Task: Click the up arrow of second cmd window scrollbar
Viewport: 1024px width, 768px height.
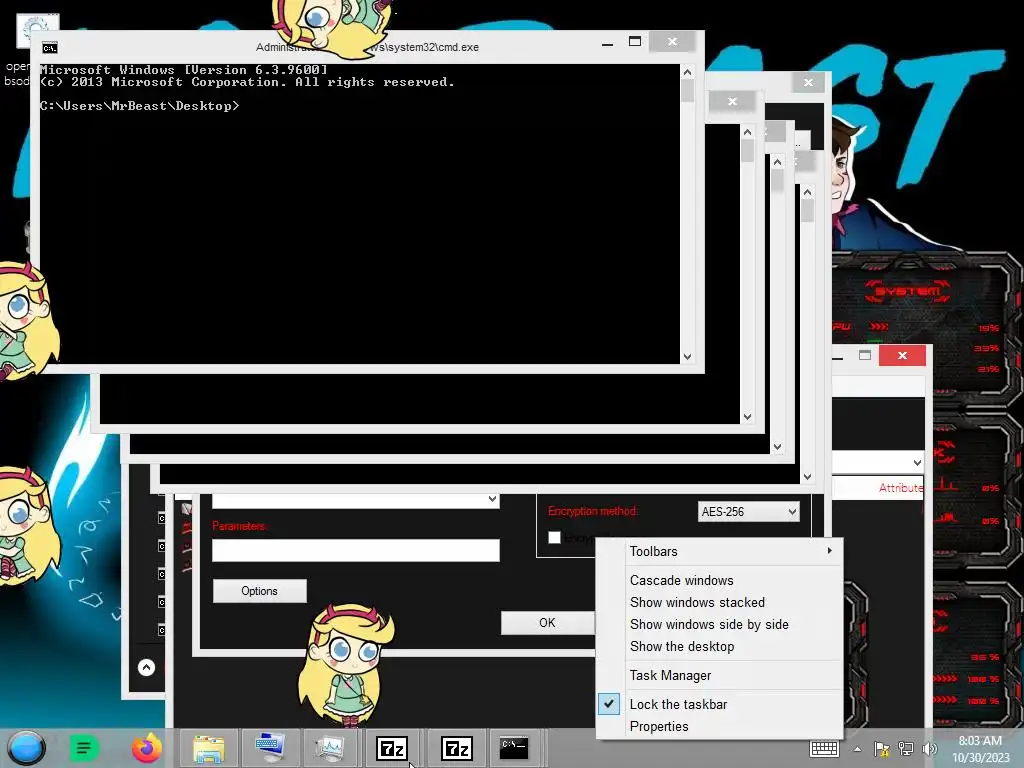Action: point(747,132)
